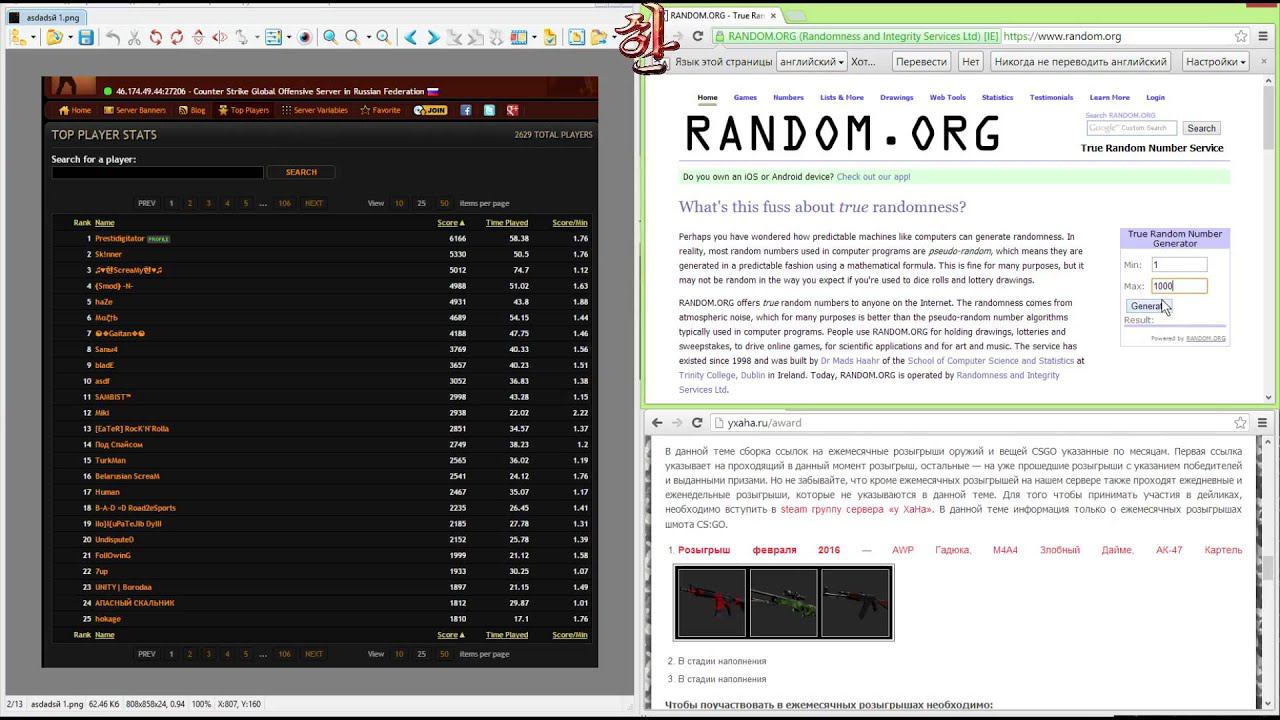
Task: Click the 'Нет' button in translate bar
Action: [x=971, y=62]
